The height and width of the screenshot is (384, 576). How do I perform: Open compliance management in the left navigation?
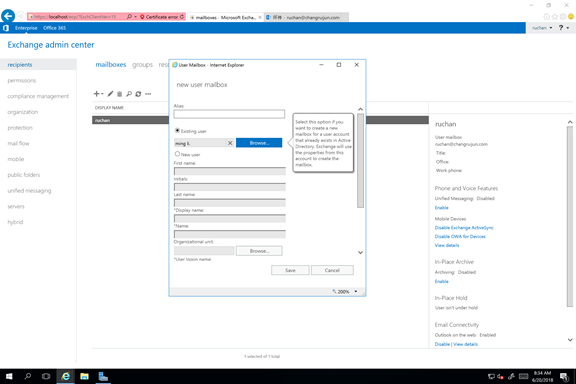38,96
